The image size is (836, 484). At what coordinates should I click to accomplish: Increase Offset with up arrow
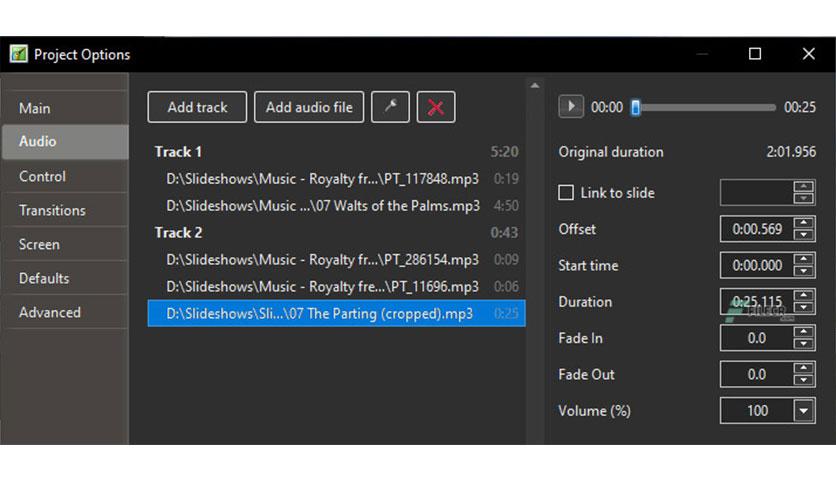coord(803,223)
